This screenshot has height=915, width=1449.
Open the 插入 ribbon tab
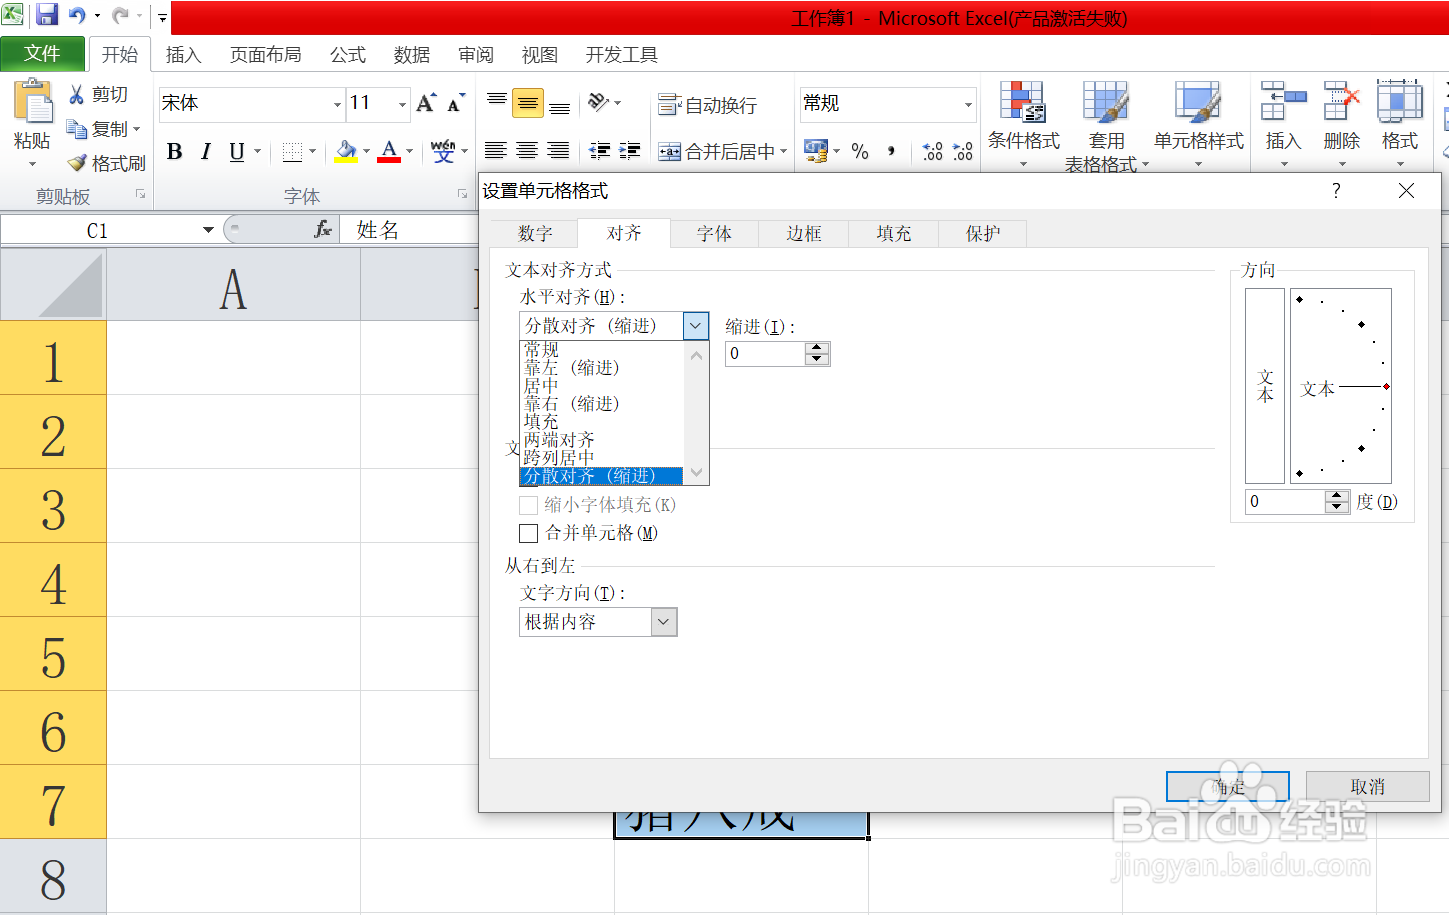pyautogui.click(x=183, y=55)
